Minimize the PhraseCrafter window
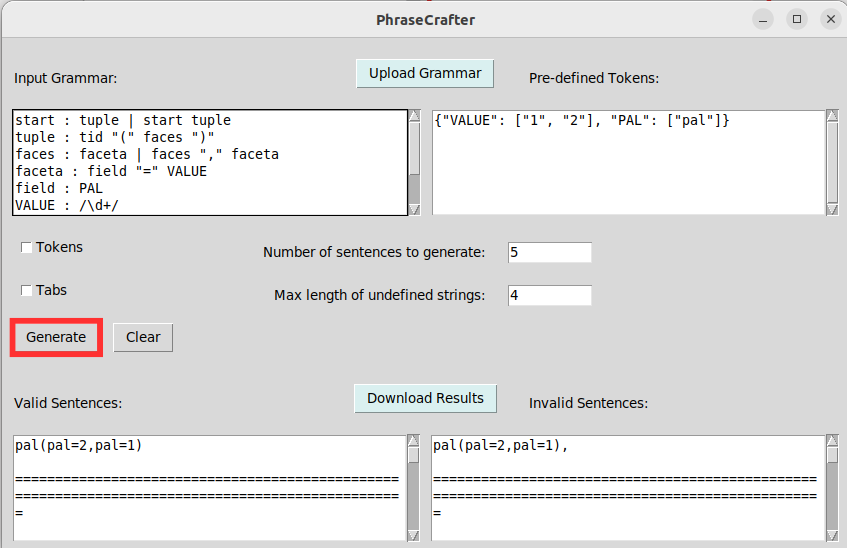Viewport: 847px width, 548px height. click(764, 19)
